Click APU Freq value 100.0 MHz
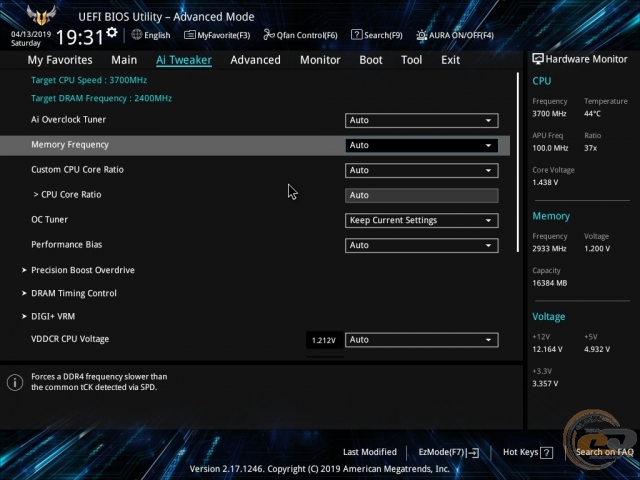This screenshot has height=480, width=640. coord(550,148)
